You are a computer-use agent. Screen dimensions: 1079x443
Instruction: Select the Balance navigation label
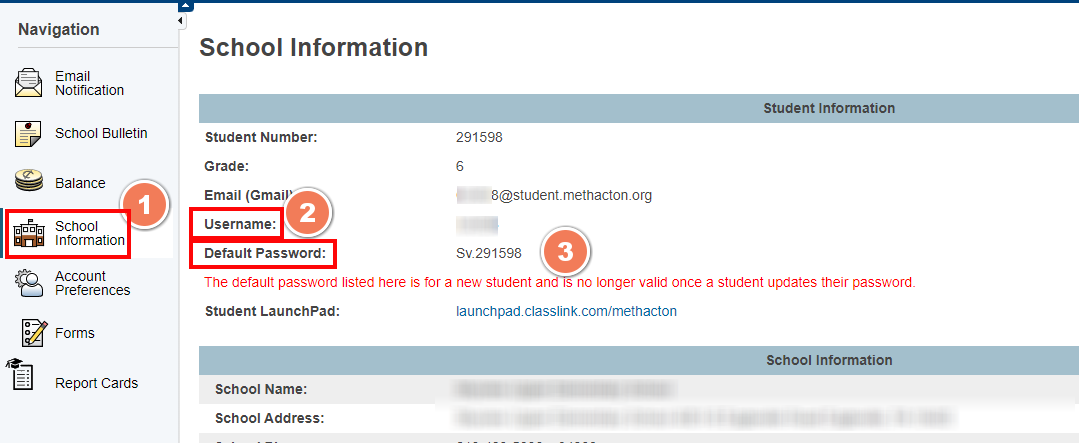click(81, 183)
